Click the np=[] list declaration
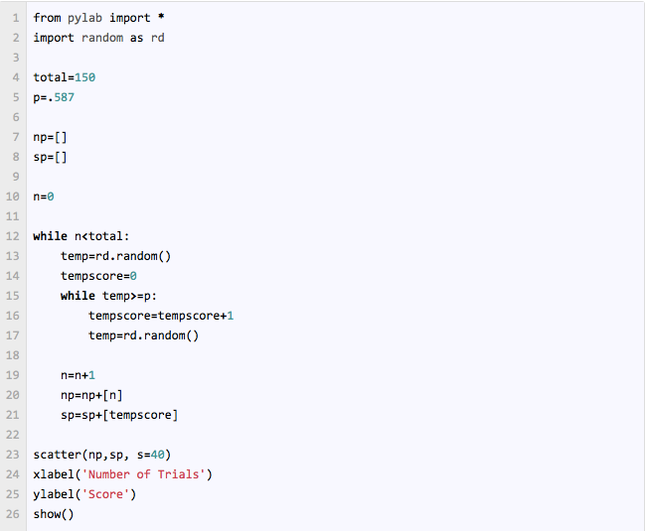Screen dimensions: 645x531 (50, 137)
